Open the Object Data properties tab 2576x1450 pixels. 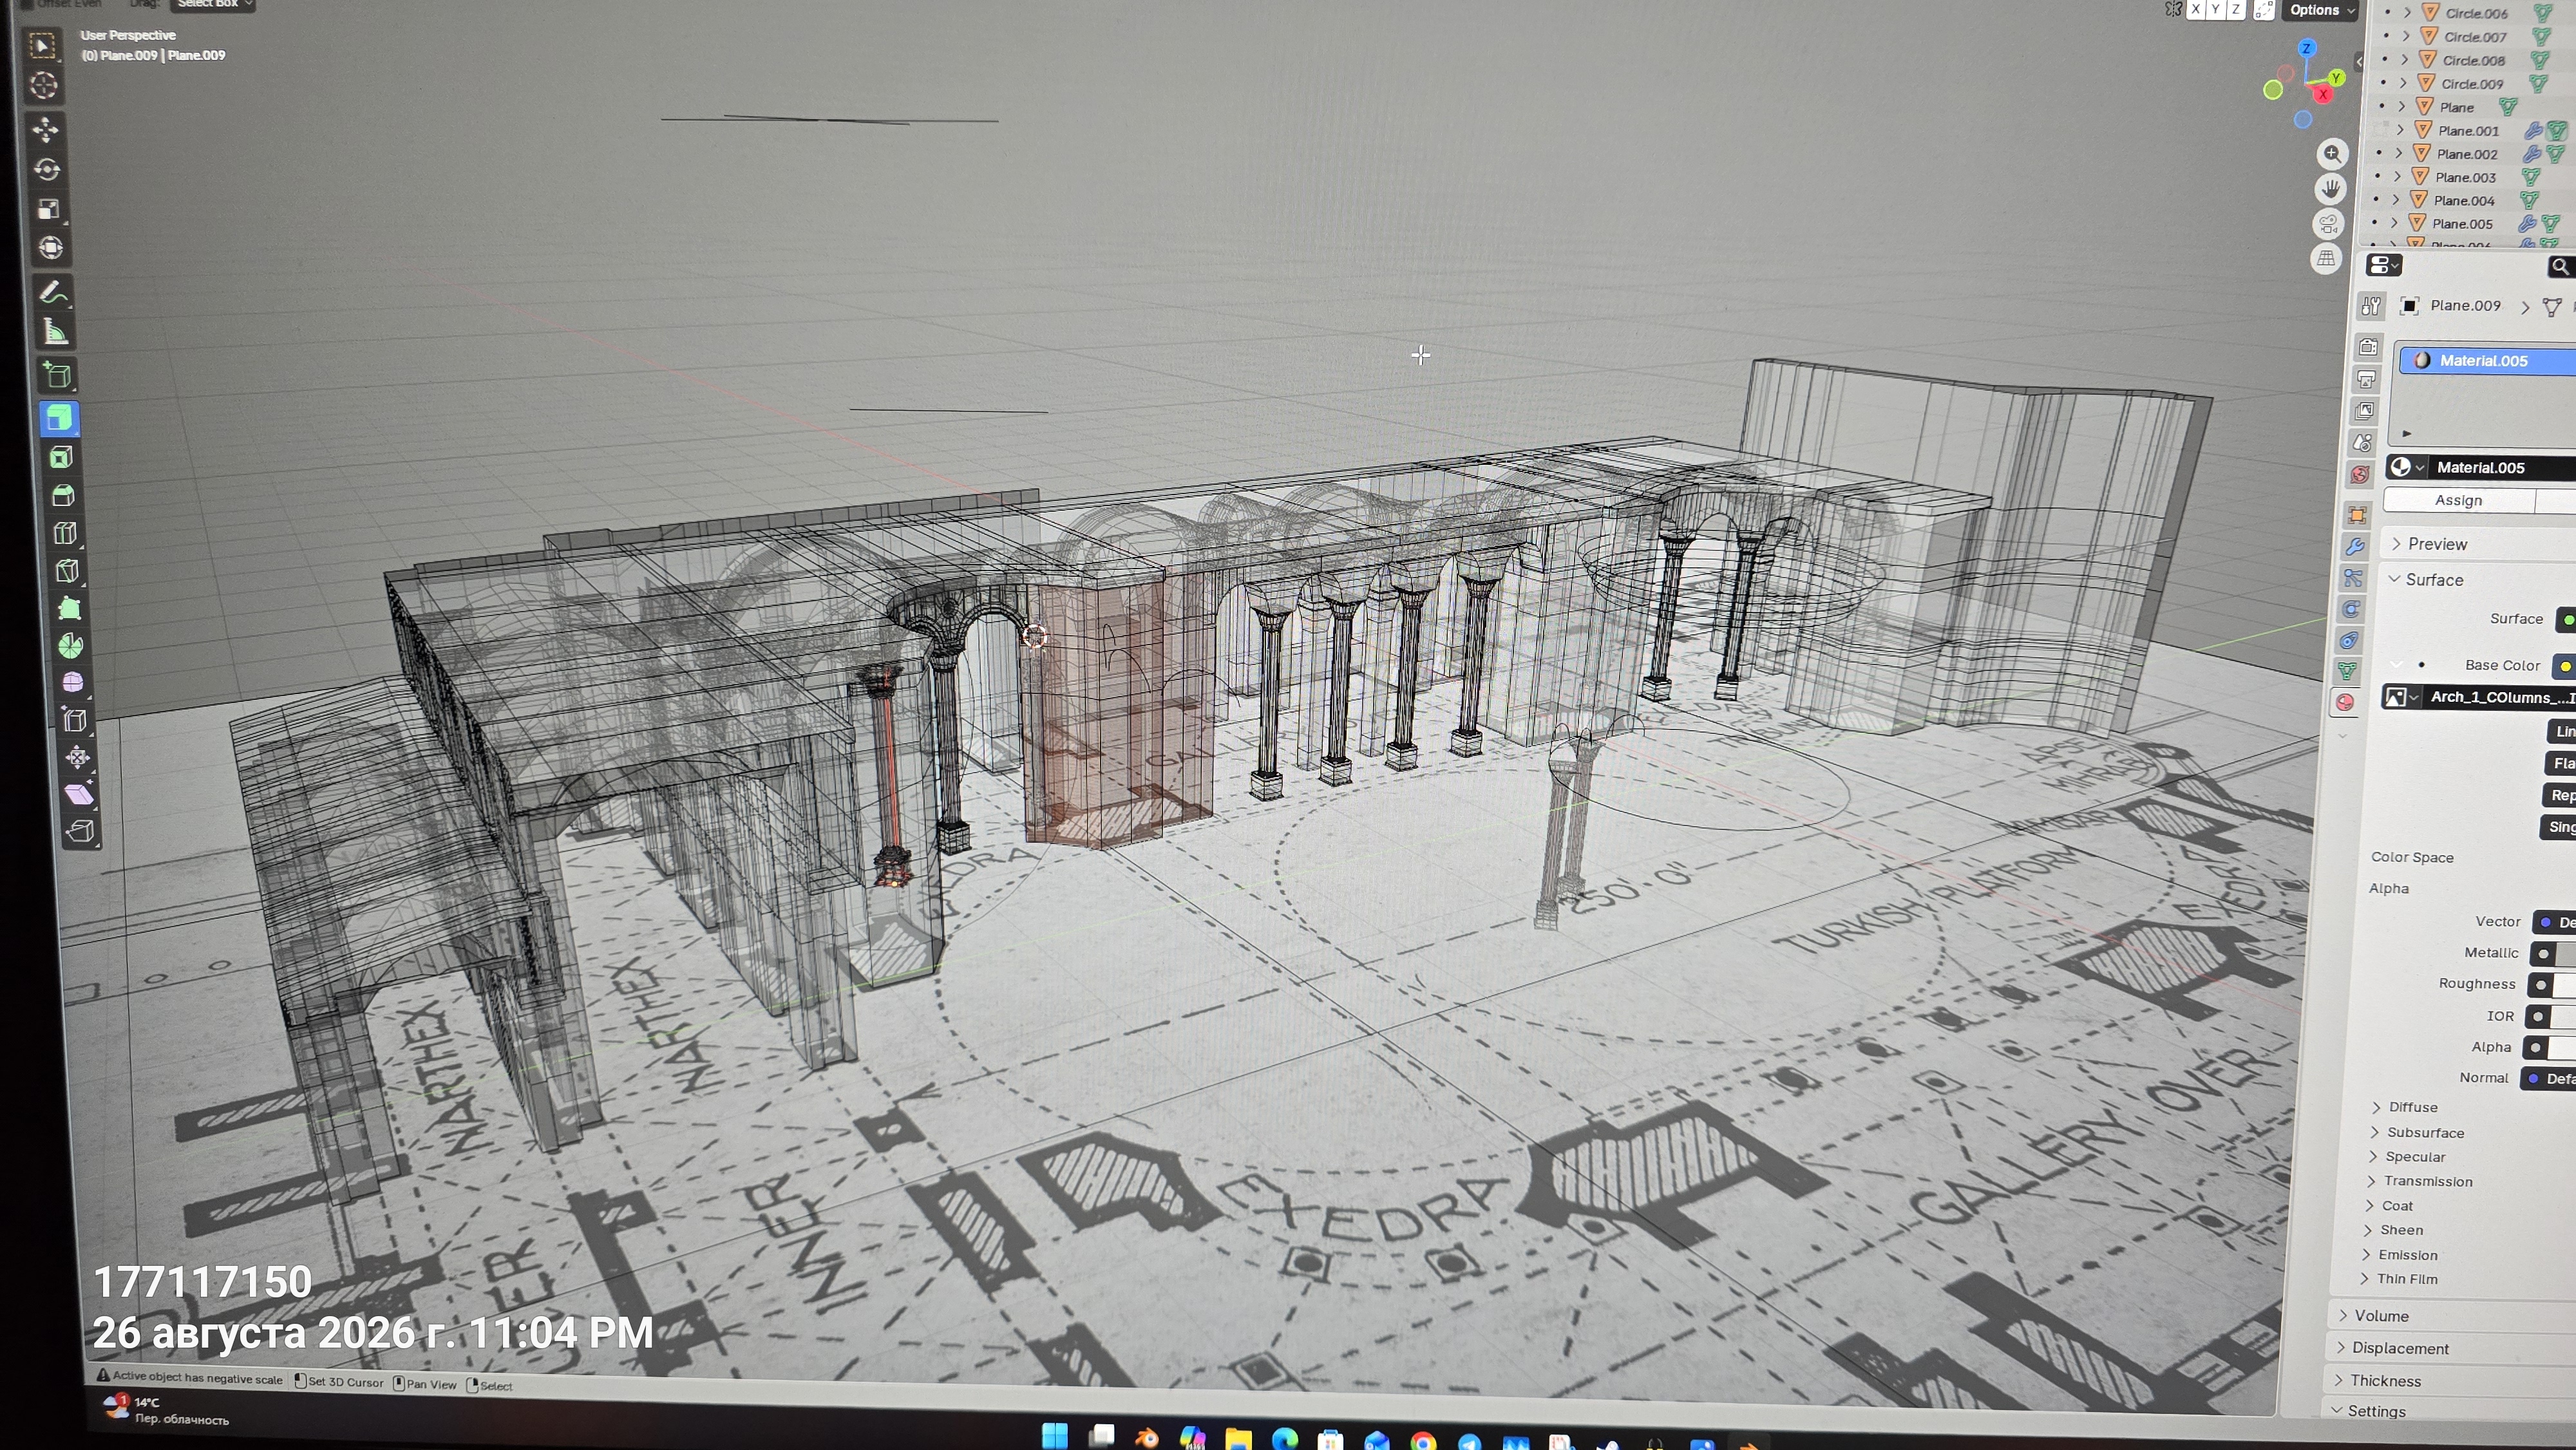[x=2347, y=671]
